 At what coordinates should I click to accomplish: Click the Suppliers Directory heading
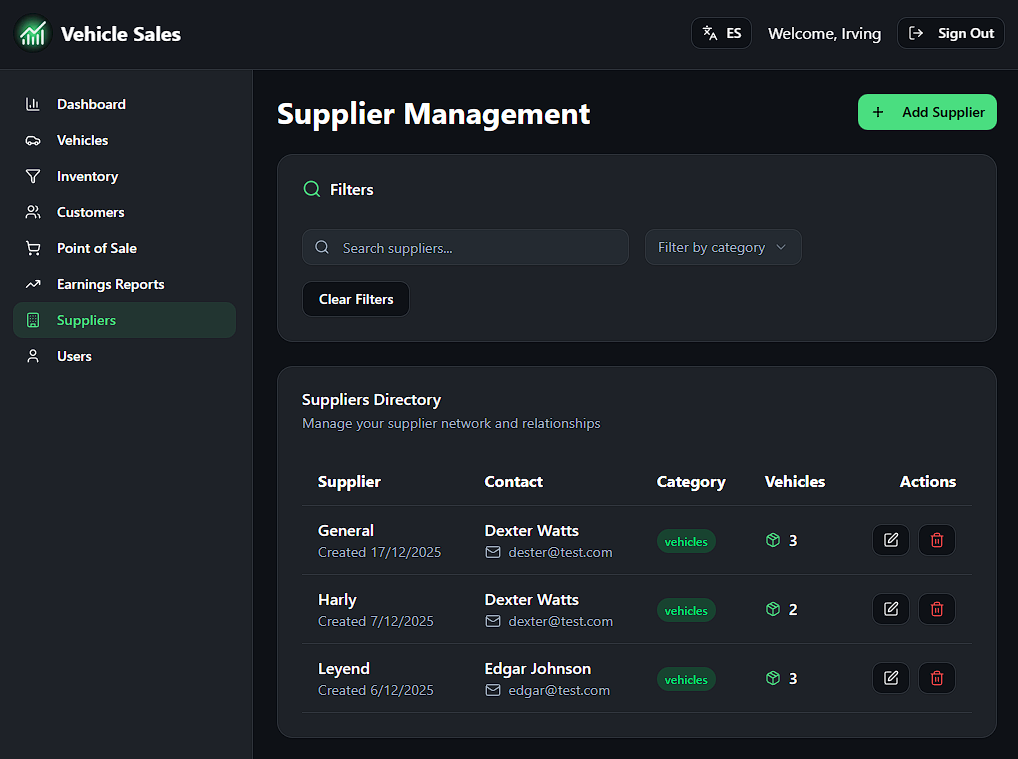(x=371, y=400)
